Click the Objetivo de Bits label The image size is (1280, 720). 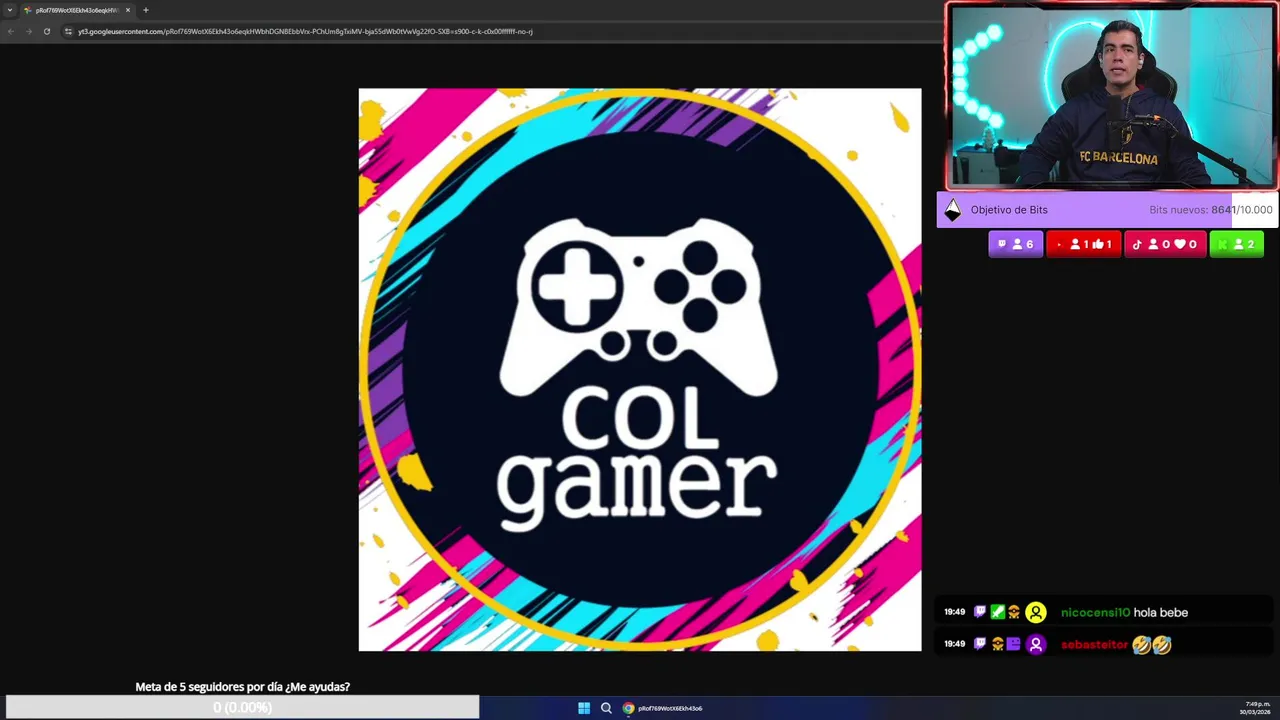pyautogui.click(x=1009, y=210)
